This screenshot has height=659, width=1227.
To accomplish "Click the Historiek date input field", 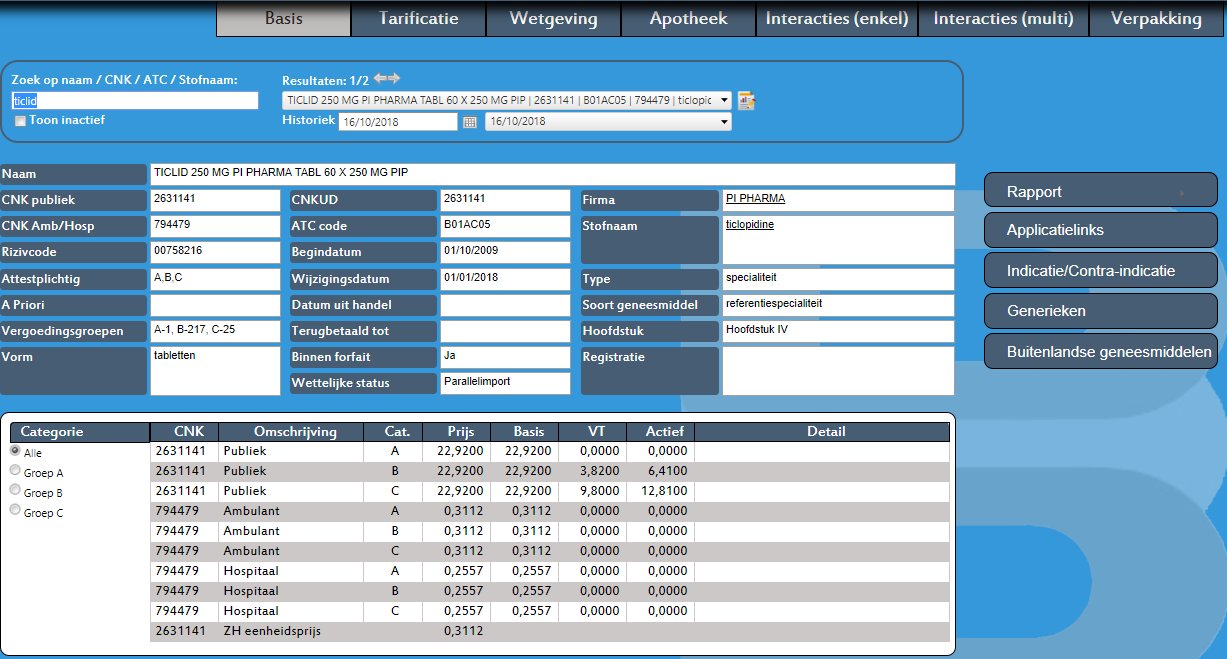I will click(398, 122).
